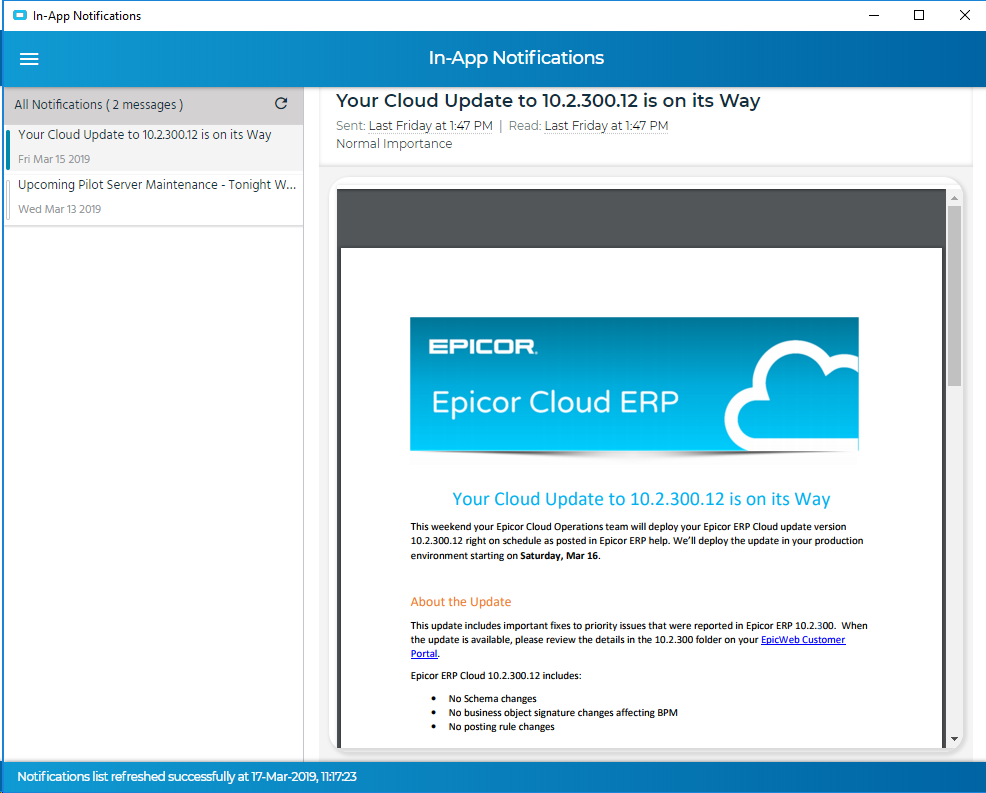Click the All Notifications (2 messages) header
The image size is (986, 793).
[x=99, y=105]
